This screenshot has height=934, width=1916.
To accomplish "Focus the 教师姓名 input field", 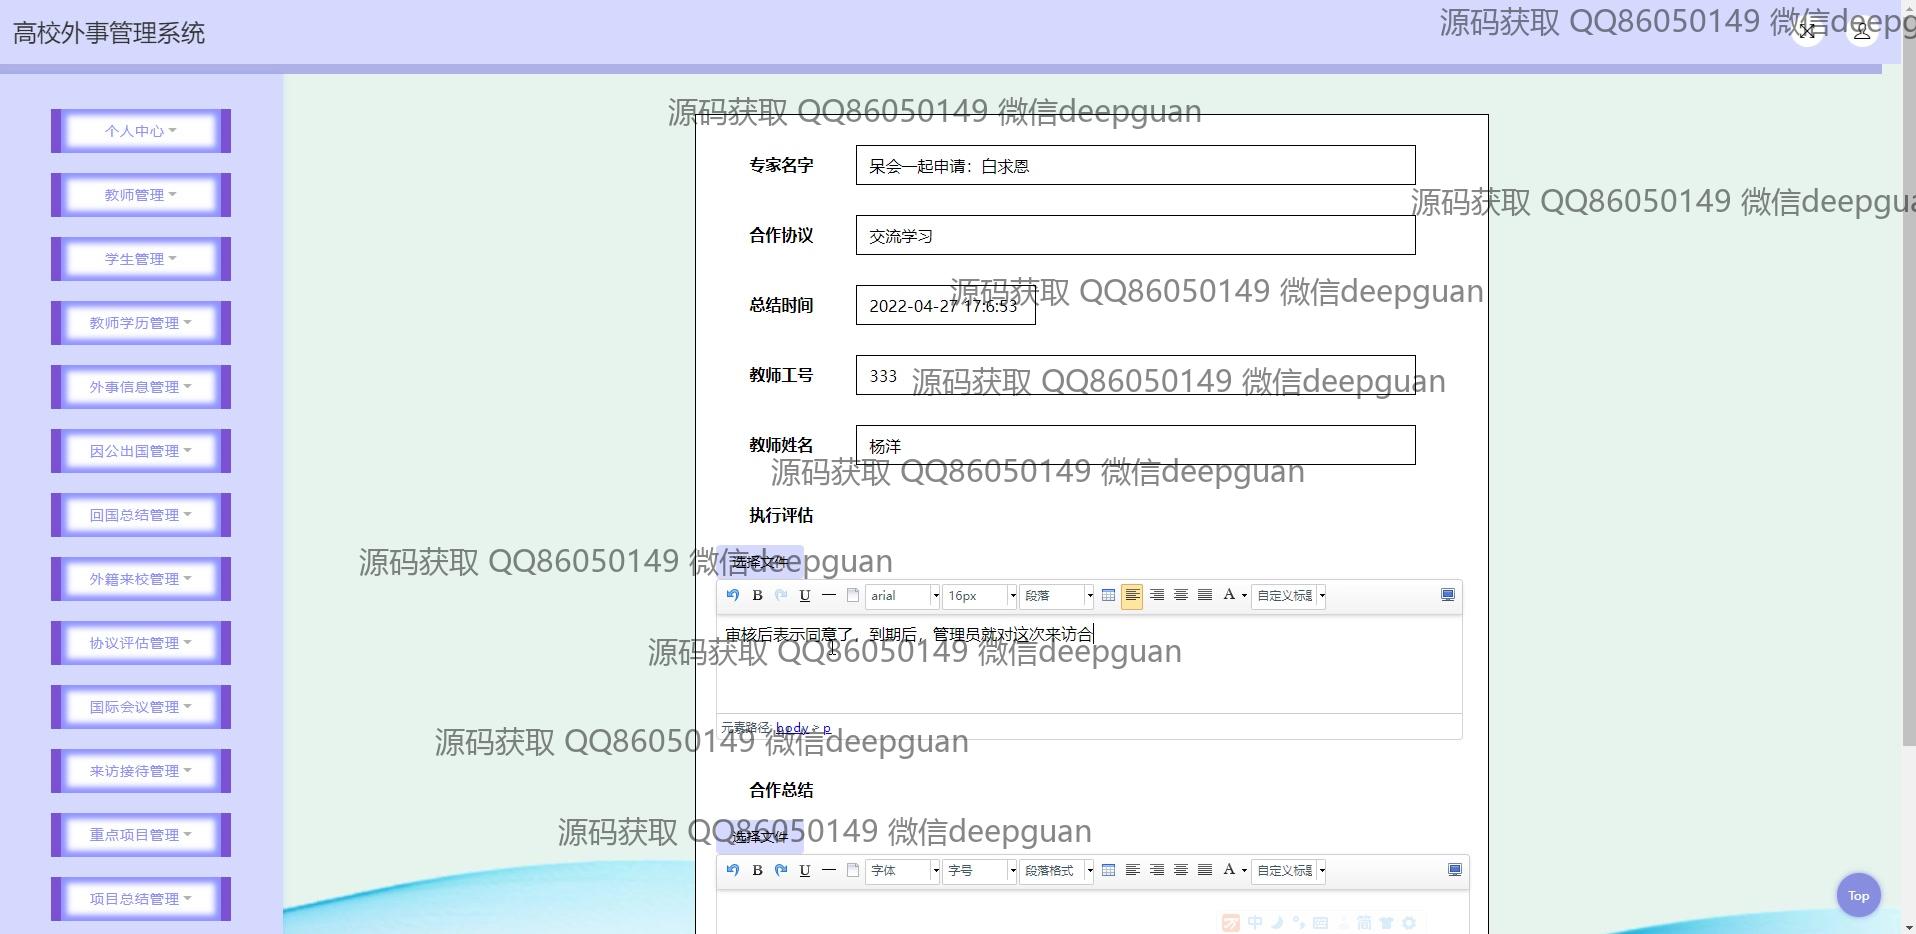I will (x=1135, y=445).
